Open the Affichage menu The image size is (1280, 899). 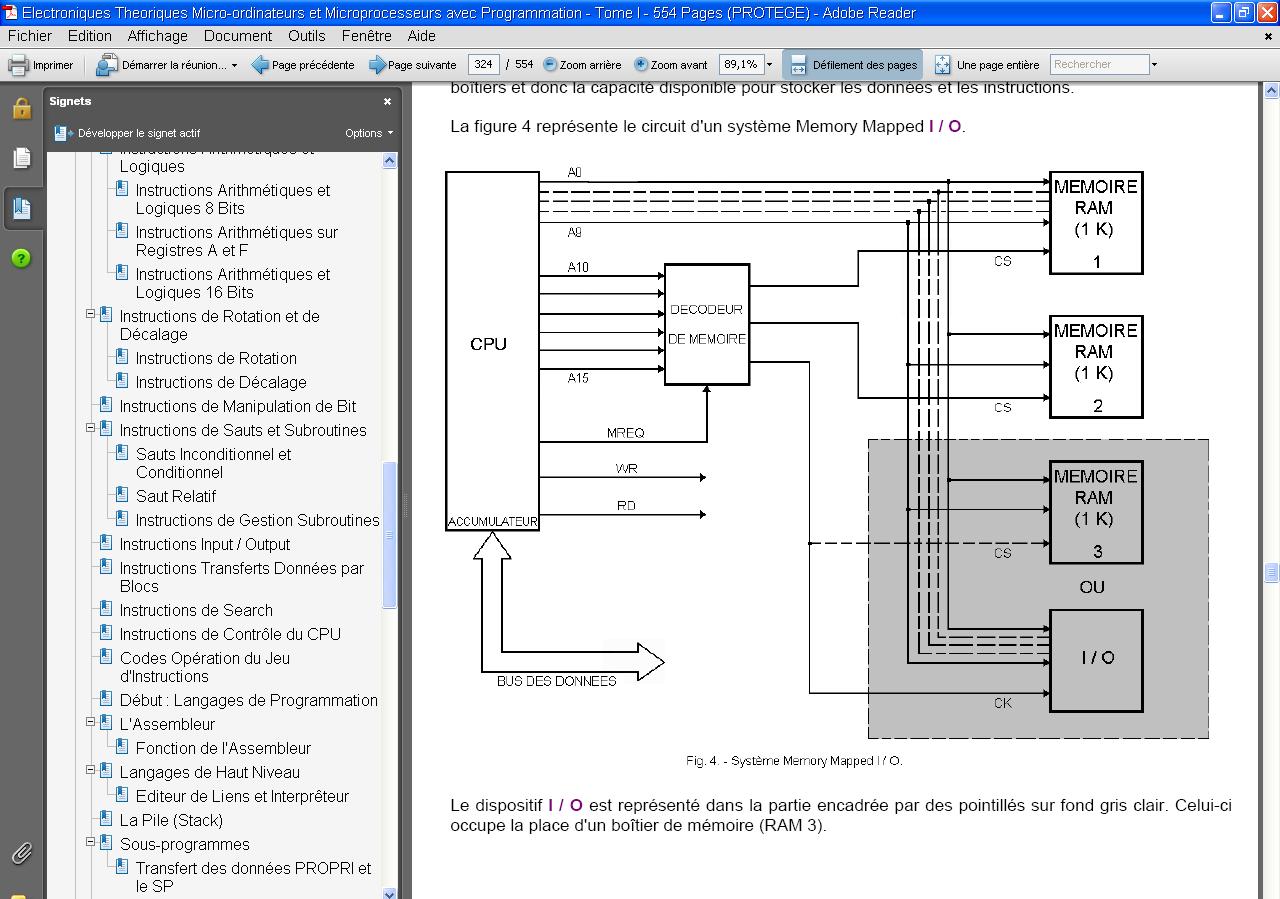point(157,35)
